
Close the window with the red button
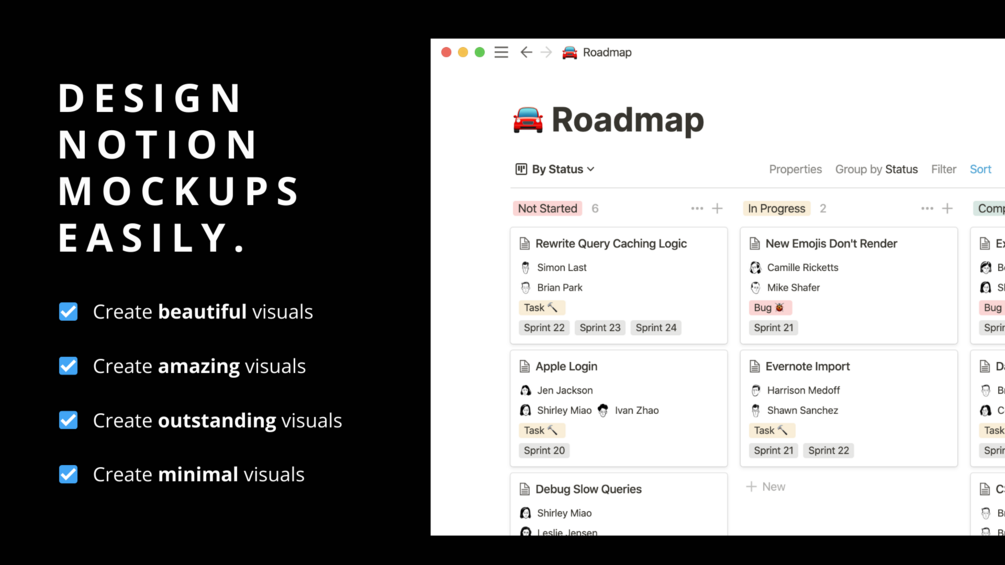[x=446, y=53]
